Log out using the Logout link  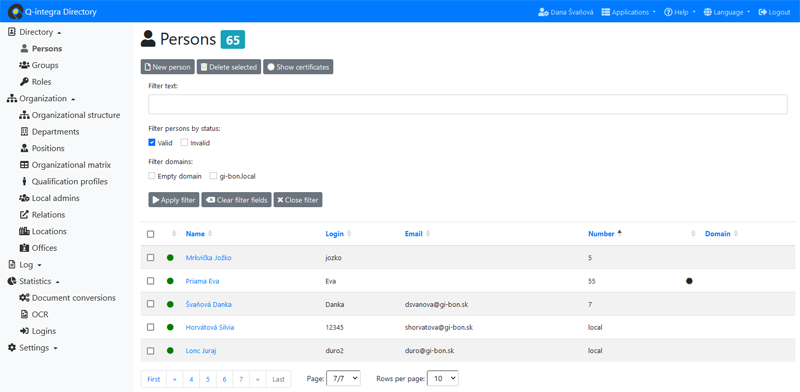[774, 12]
